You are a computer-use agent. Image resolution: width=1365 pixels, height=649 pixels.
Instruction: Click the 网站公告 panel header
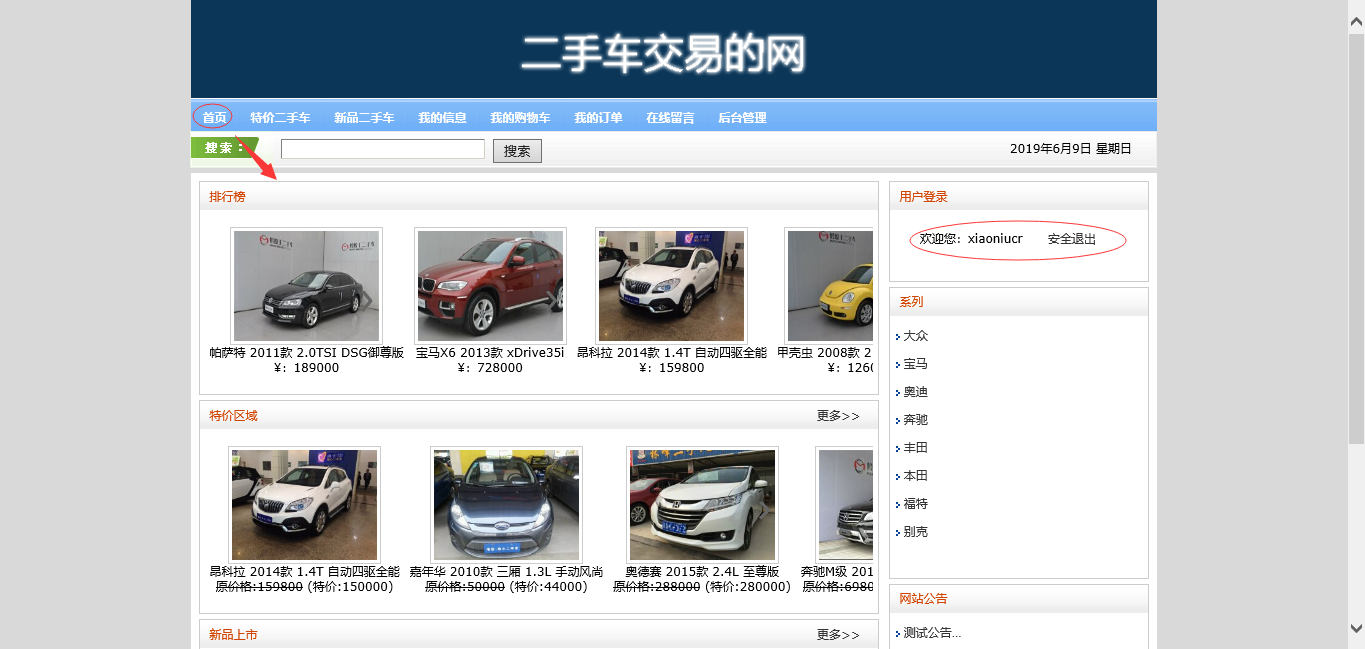923,599
